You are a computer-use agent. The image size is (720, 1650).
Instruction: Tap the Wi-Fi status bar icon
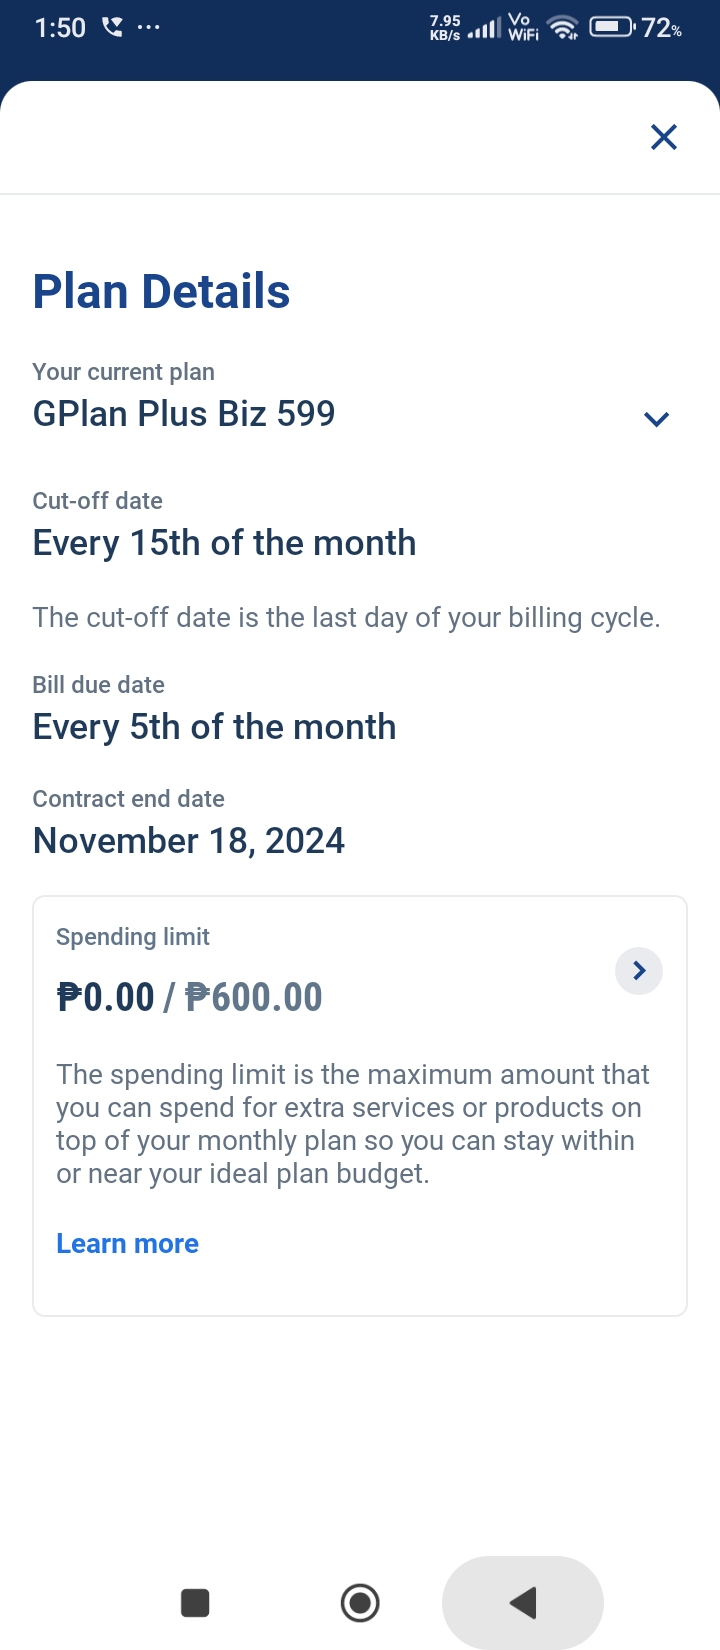click(x=565, y=28)
